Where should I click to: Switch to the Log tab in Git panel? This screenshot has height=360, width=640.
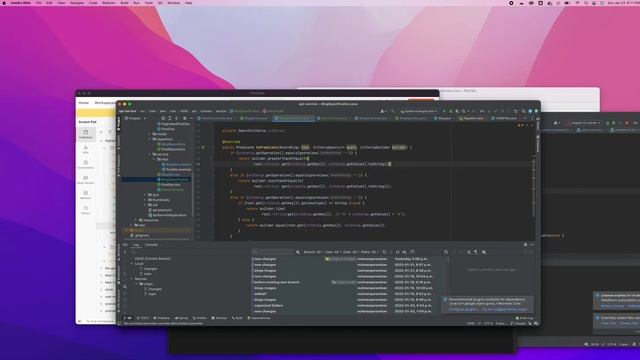[136, 245]
